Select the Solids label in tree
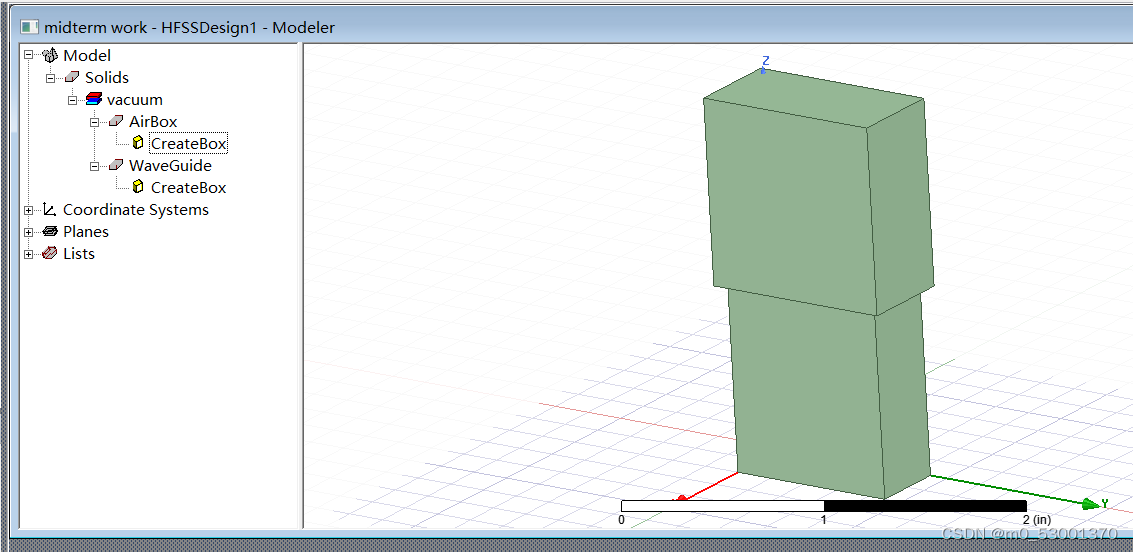The width and height of the screenshot is (1133, 552). coord(107,77)
